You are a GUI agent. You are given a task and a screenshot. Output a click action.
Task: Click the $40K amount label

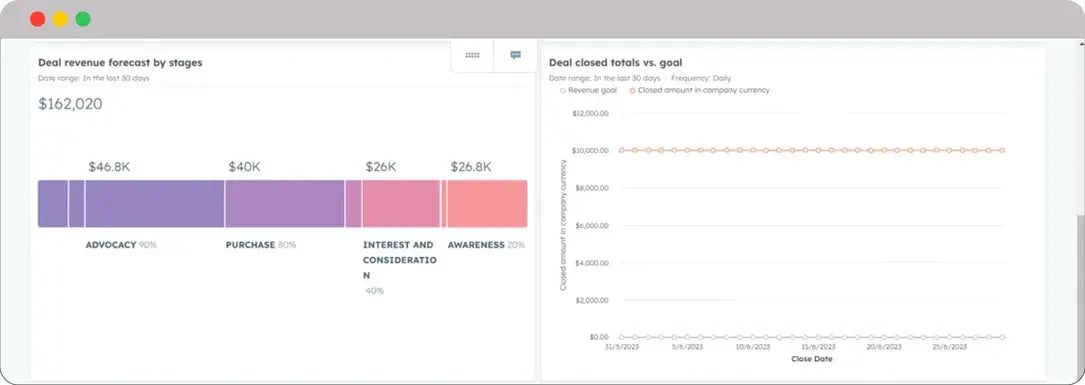pos(244,167)
